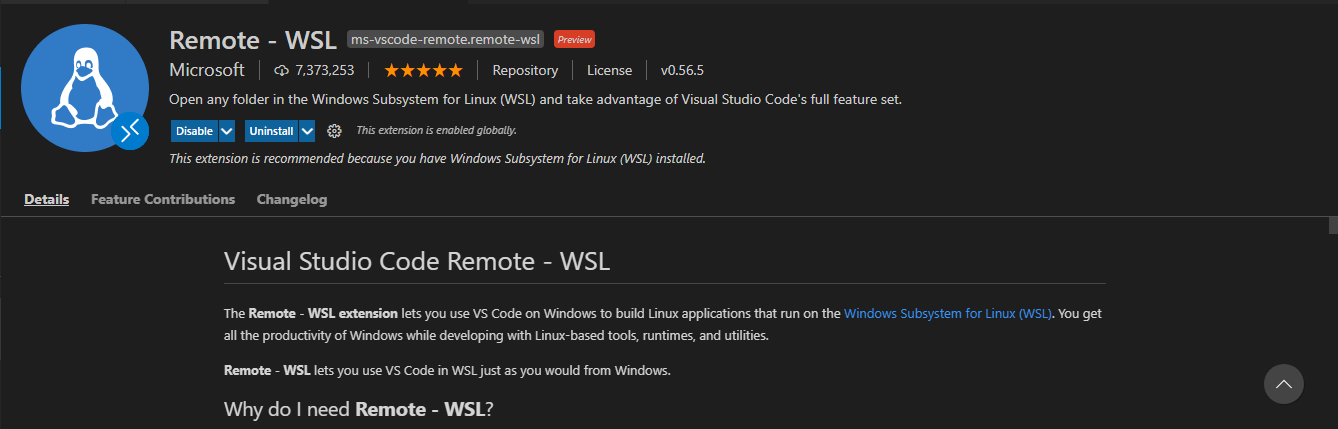Screen dimensions: 1338x429
Task: Open the License link
Action: click(609, 70)
